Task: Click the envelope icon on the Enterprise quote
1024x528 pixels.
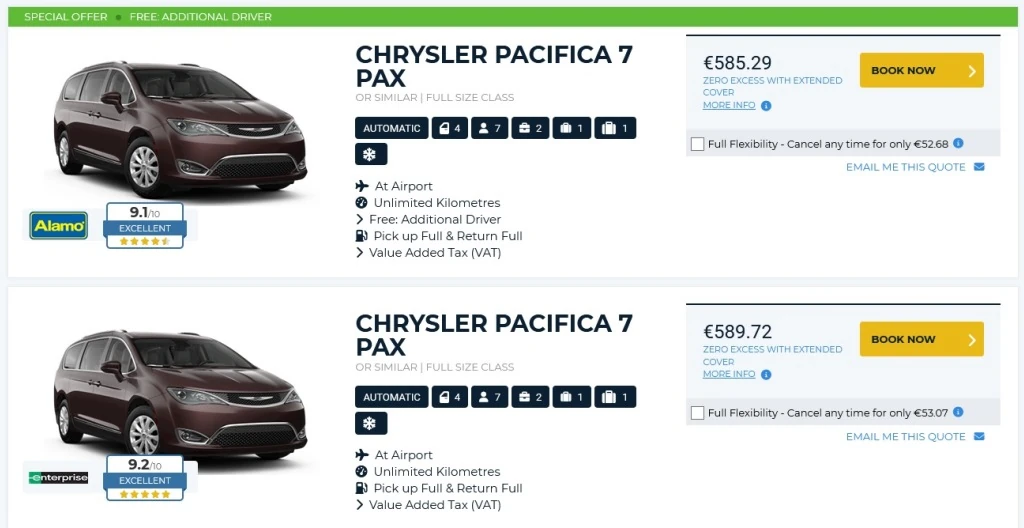Action: point(979,436)
